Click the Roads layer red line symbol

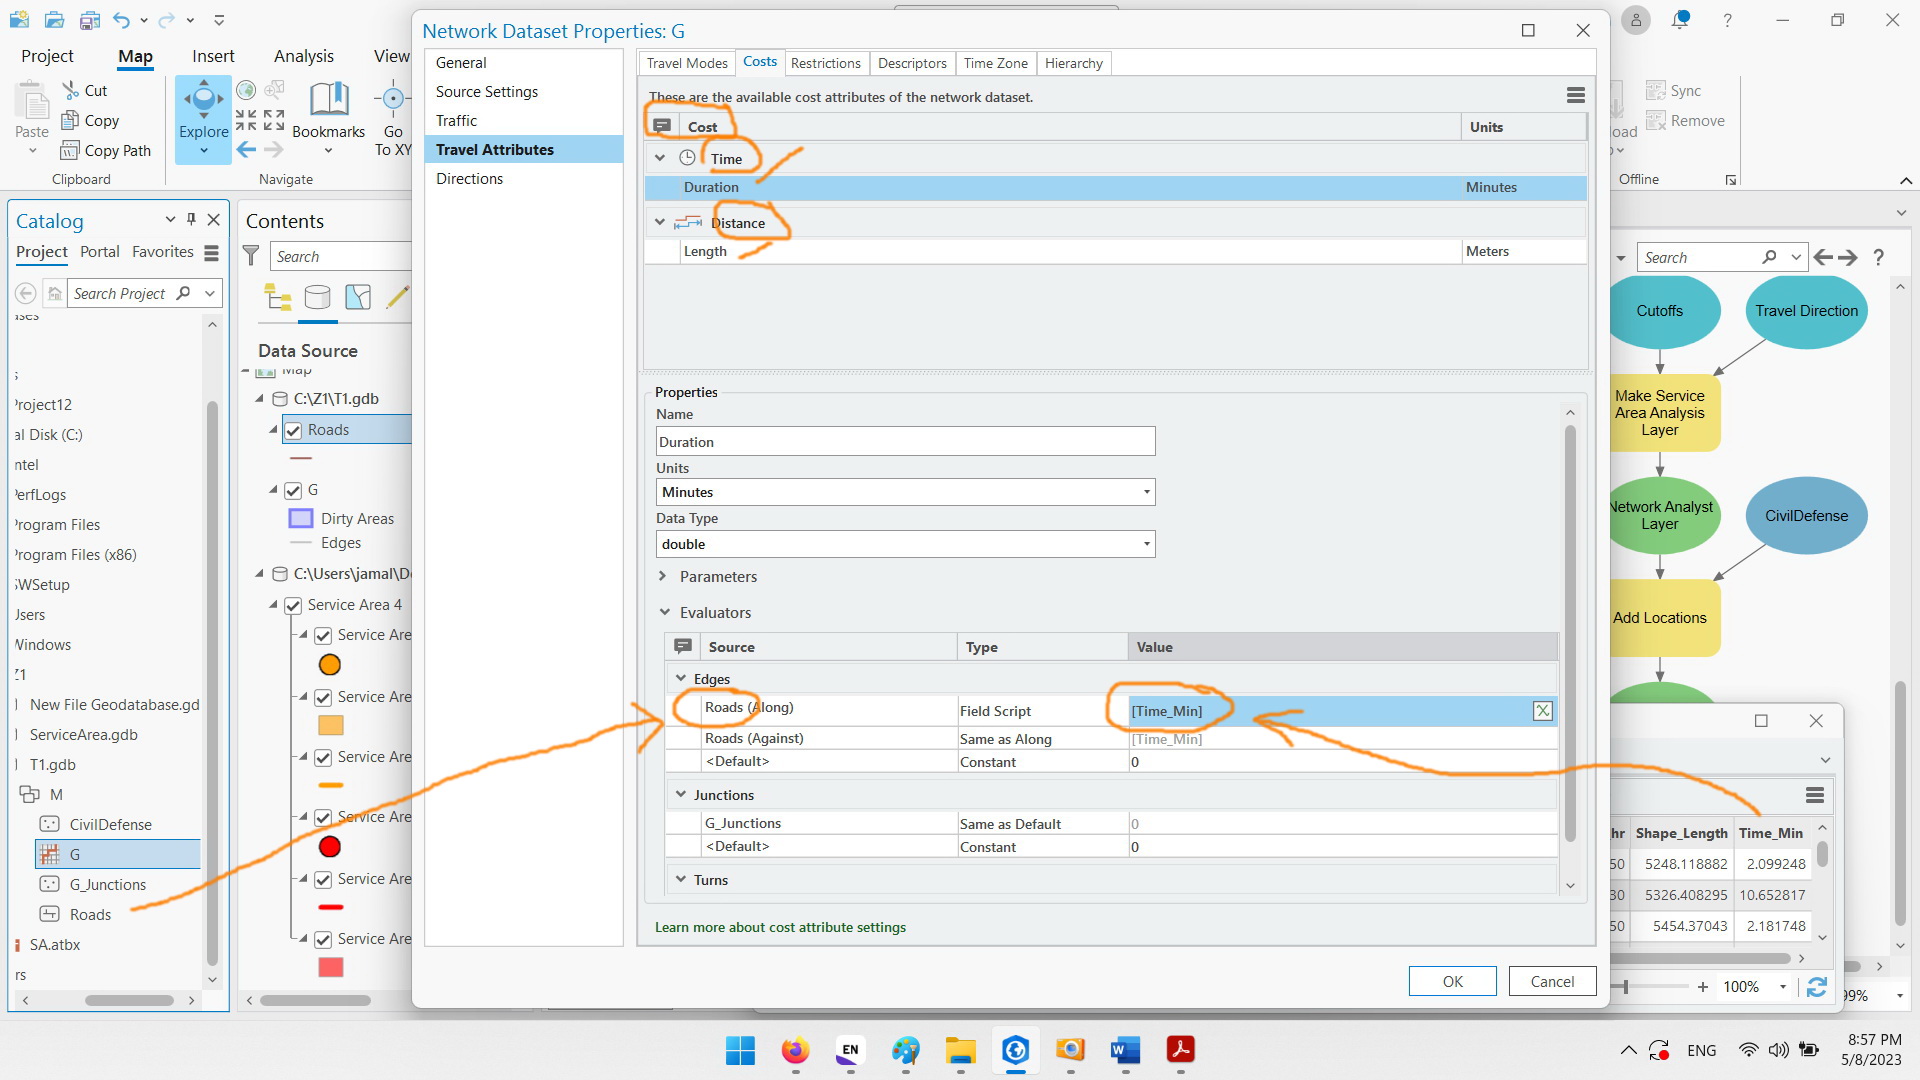[x=301, y=458]
